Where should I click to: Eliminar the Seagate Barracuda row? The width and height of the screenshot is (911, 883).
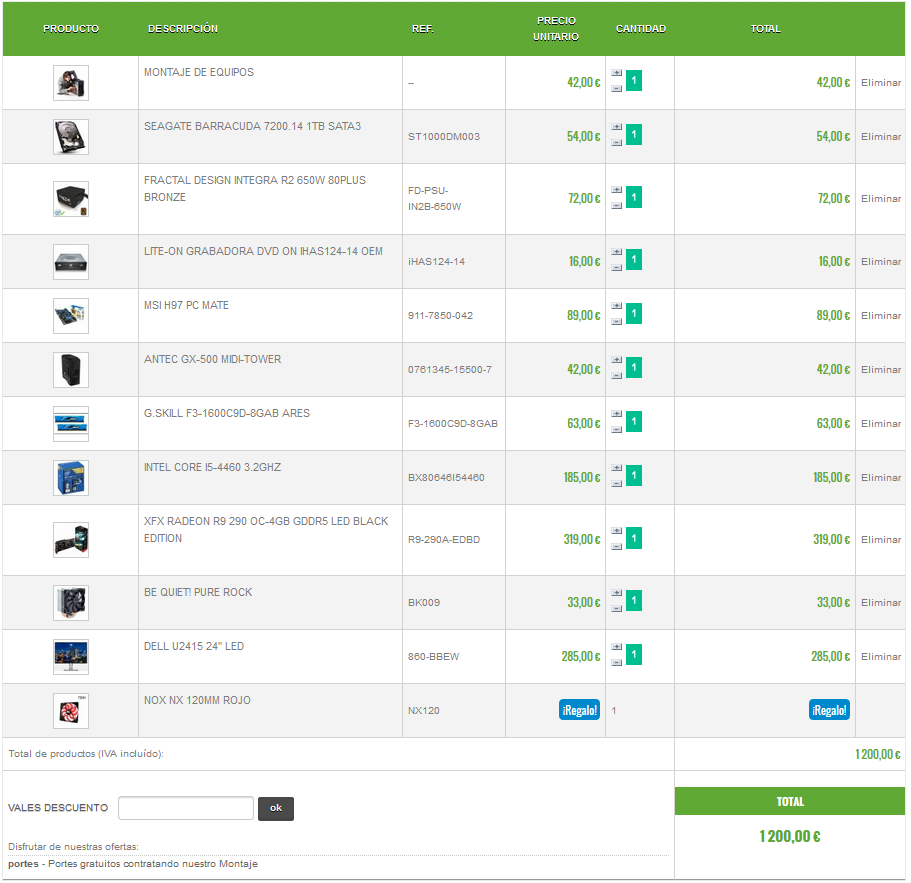pos(881,137)
